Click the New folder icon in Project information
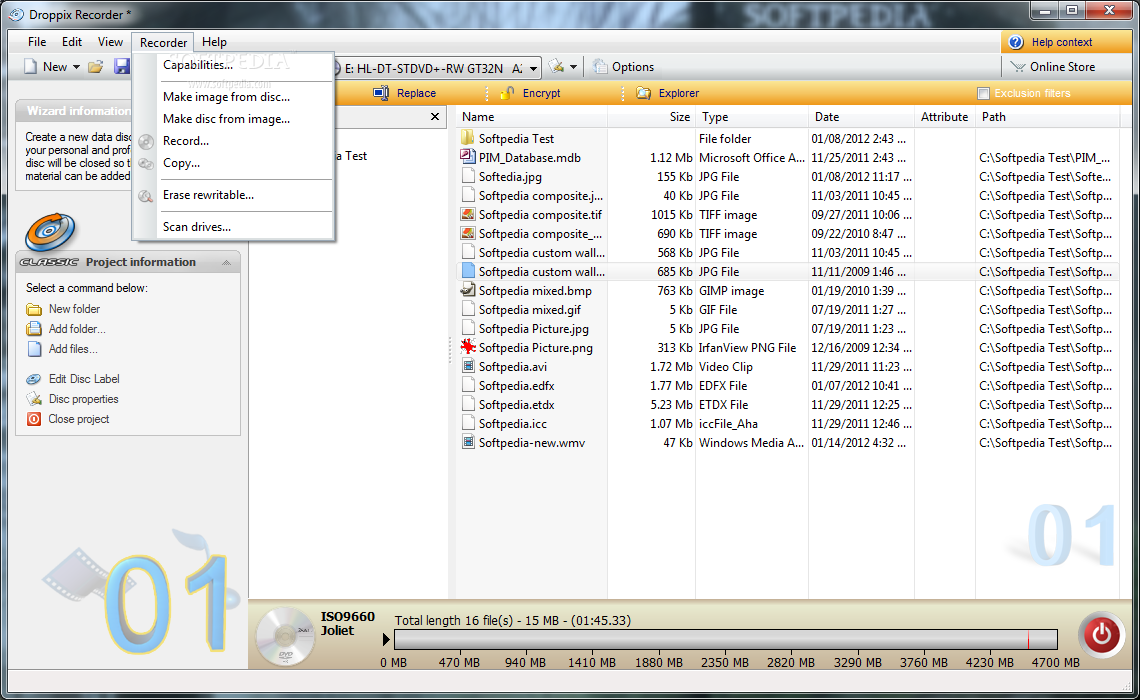Viewport: 1140px width, 700px height. (34, 310)
